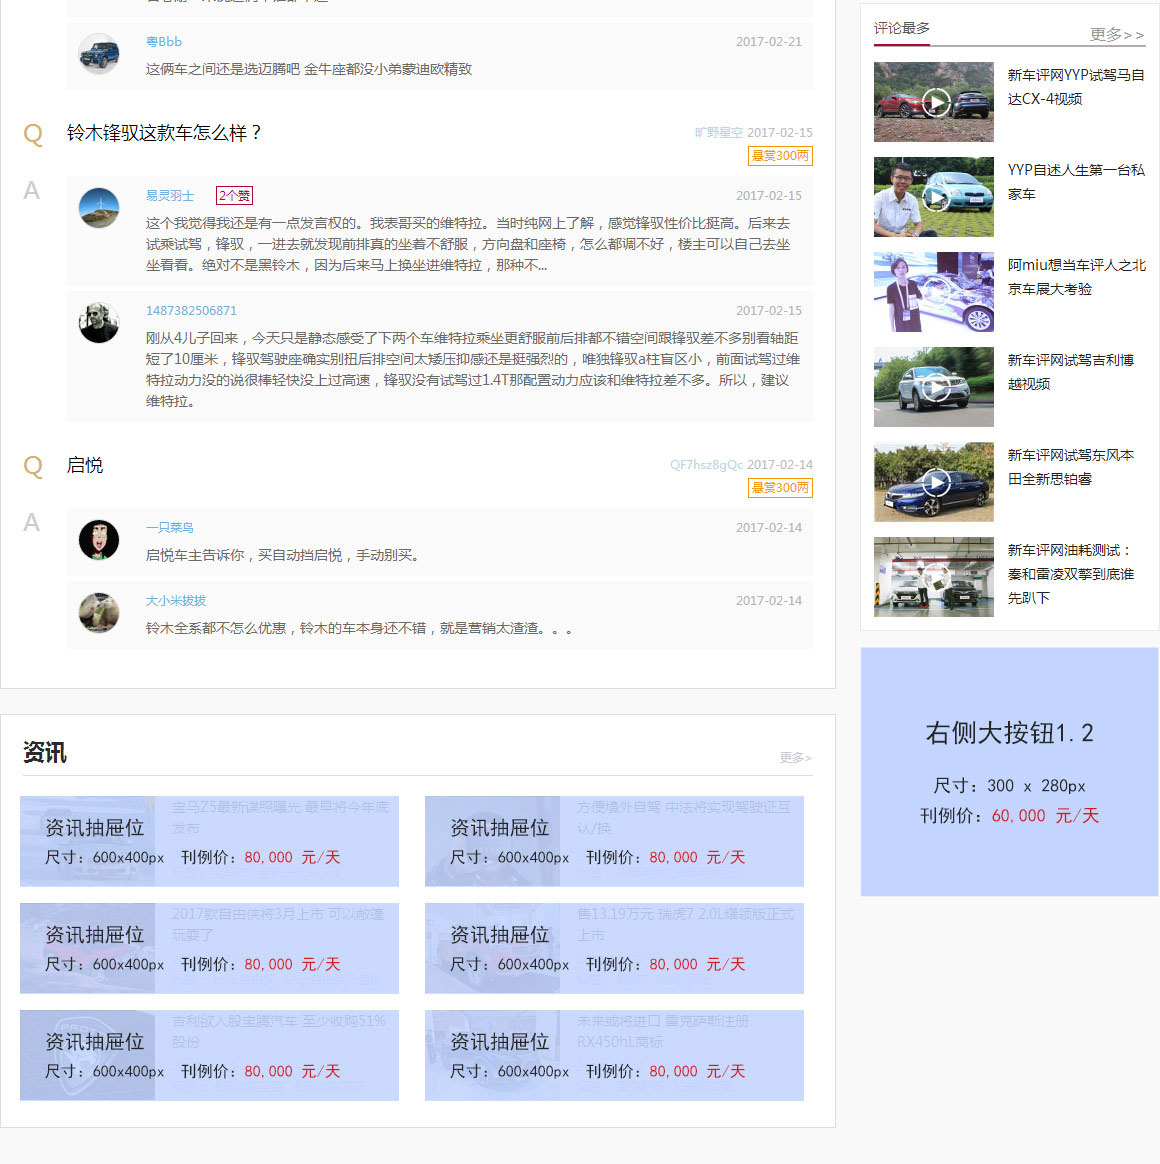This screenshot has height=1164, width=1160.
Task: Click the 资讯 section heading
Action: (x=45, y=752)
